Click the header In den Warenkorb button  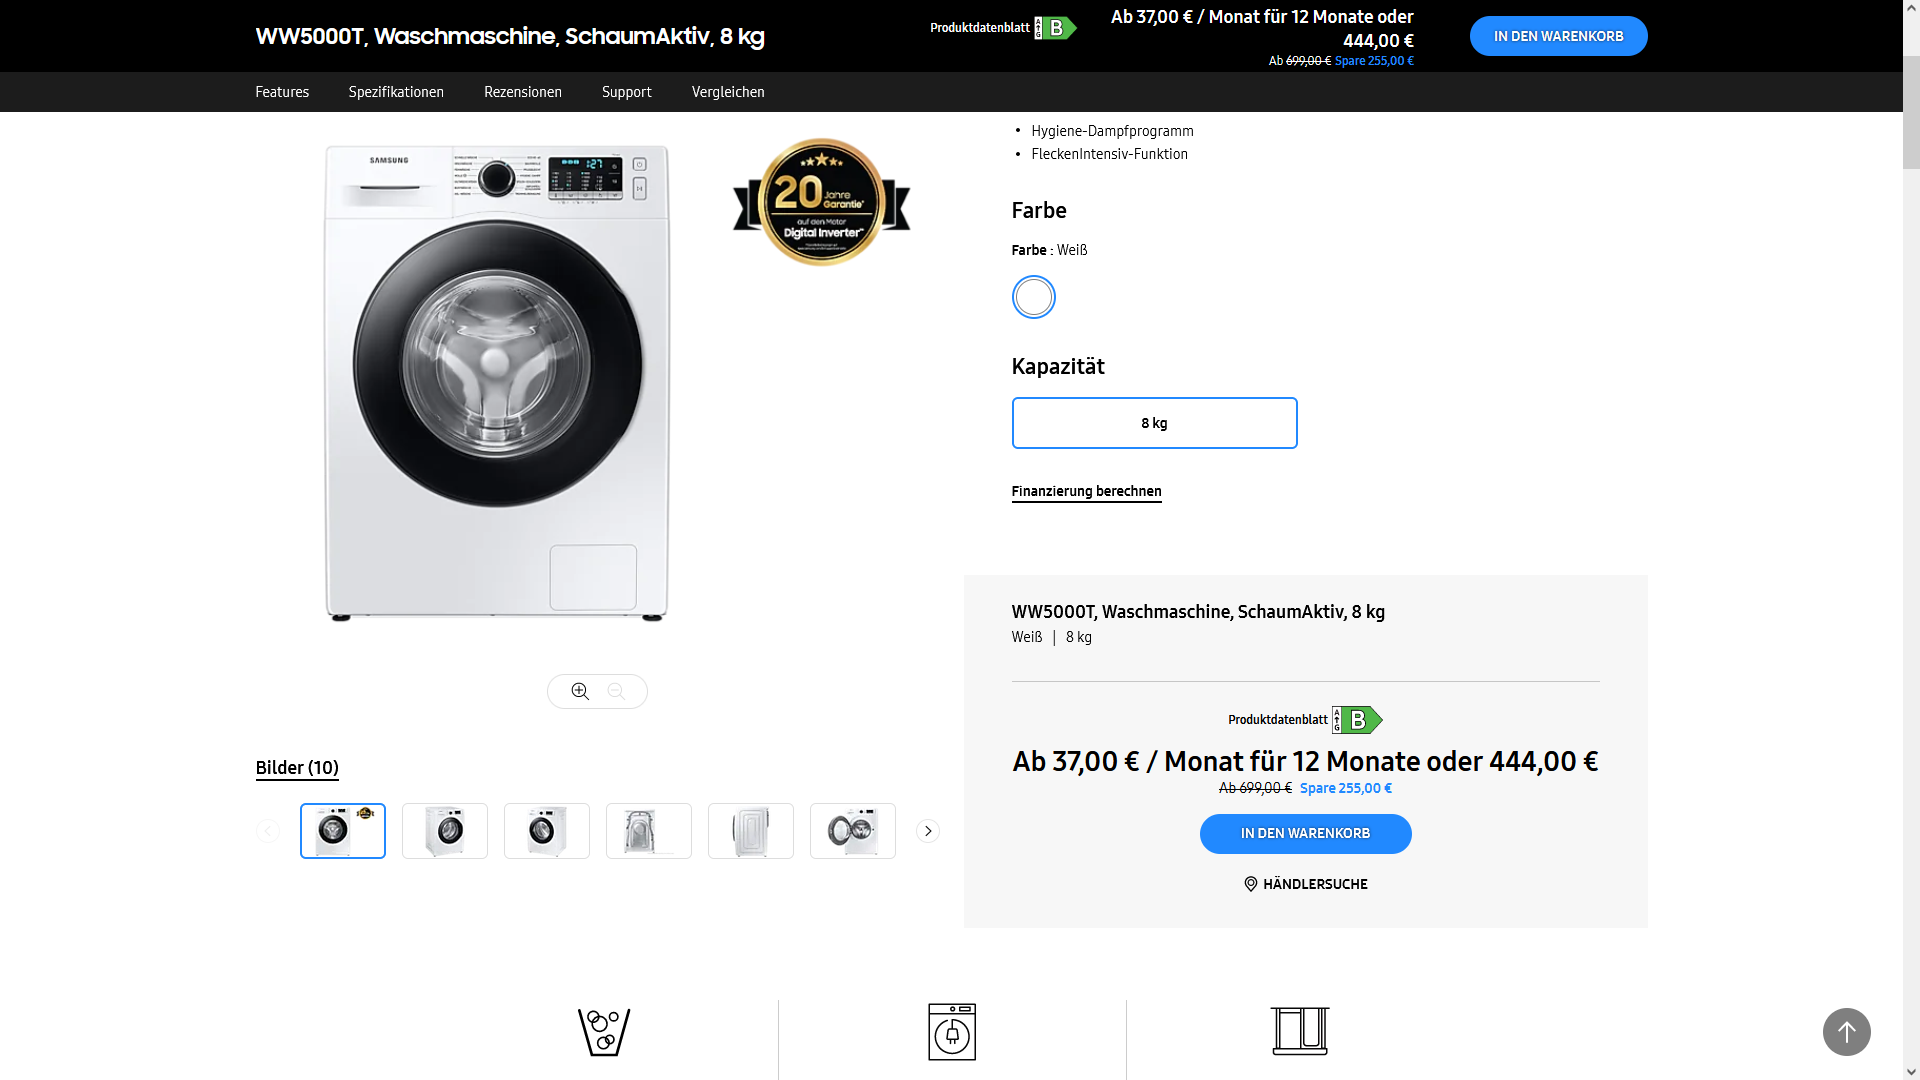1558,36
